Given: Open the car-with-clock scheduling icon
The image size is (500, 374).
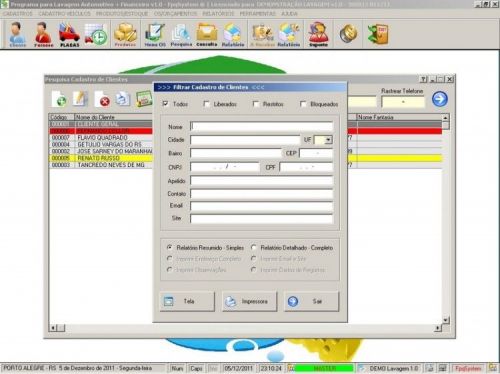Looking at the screenshot, I should click(x=96, y=34).
